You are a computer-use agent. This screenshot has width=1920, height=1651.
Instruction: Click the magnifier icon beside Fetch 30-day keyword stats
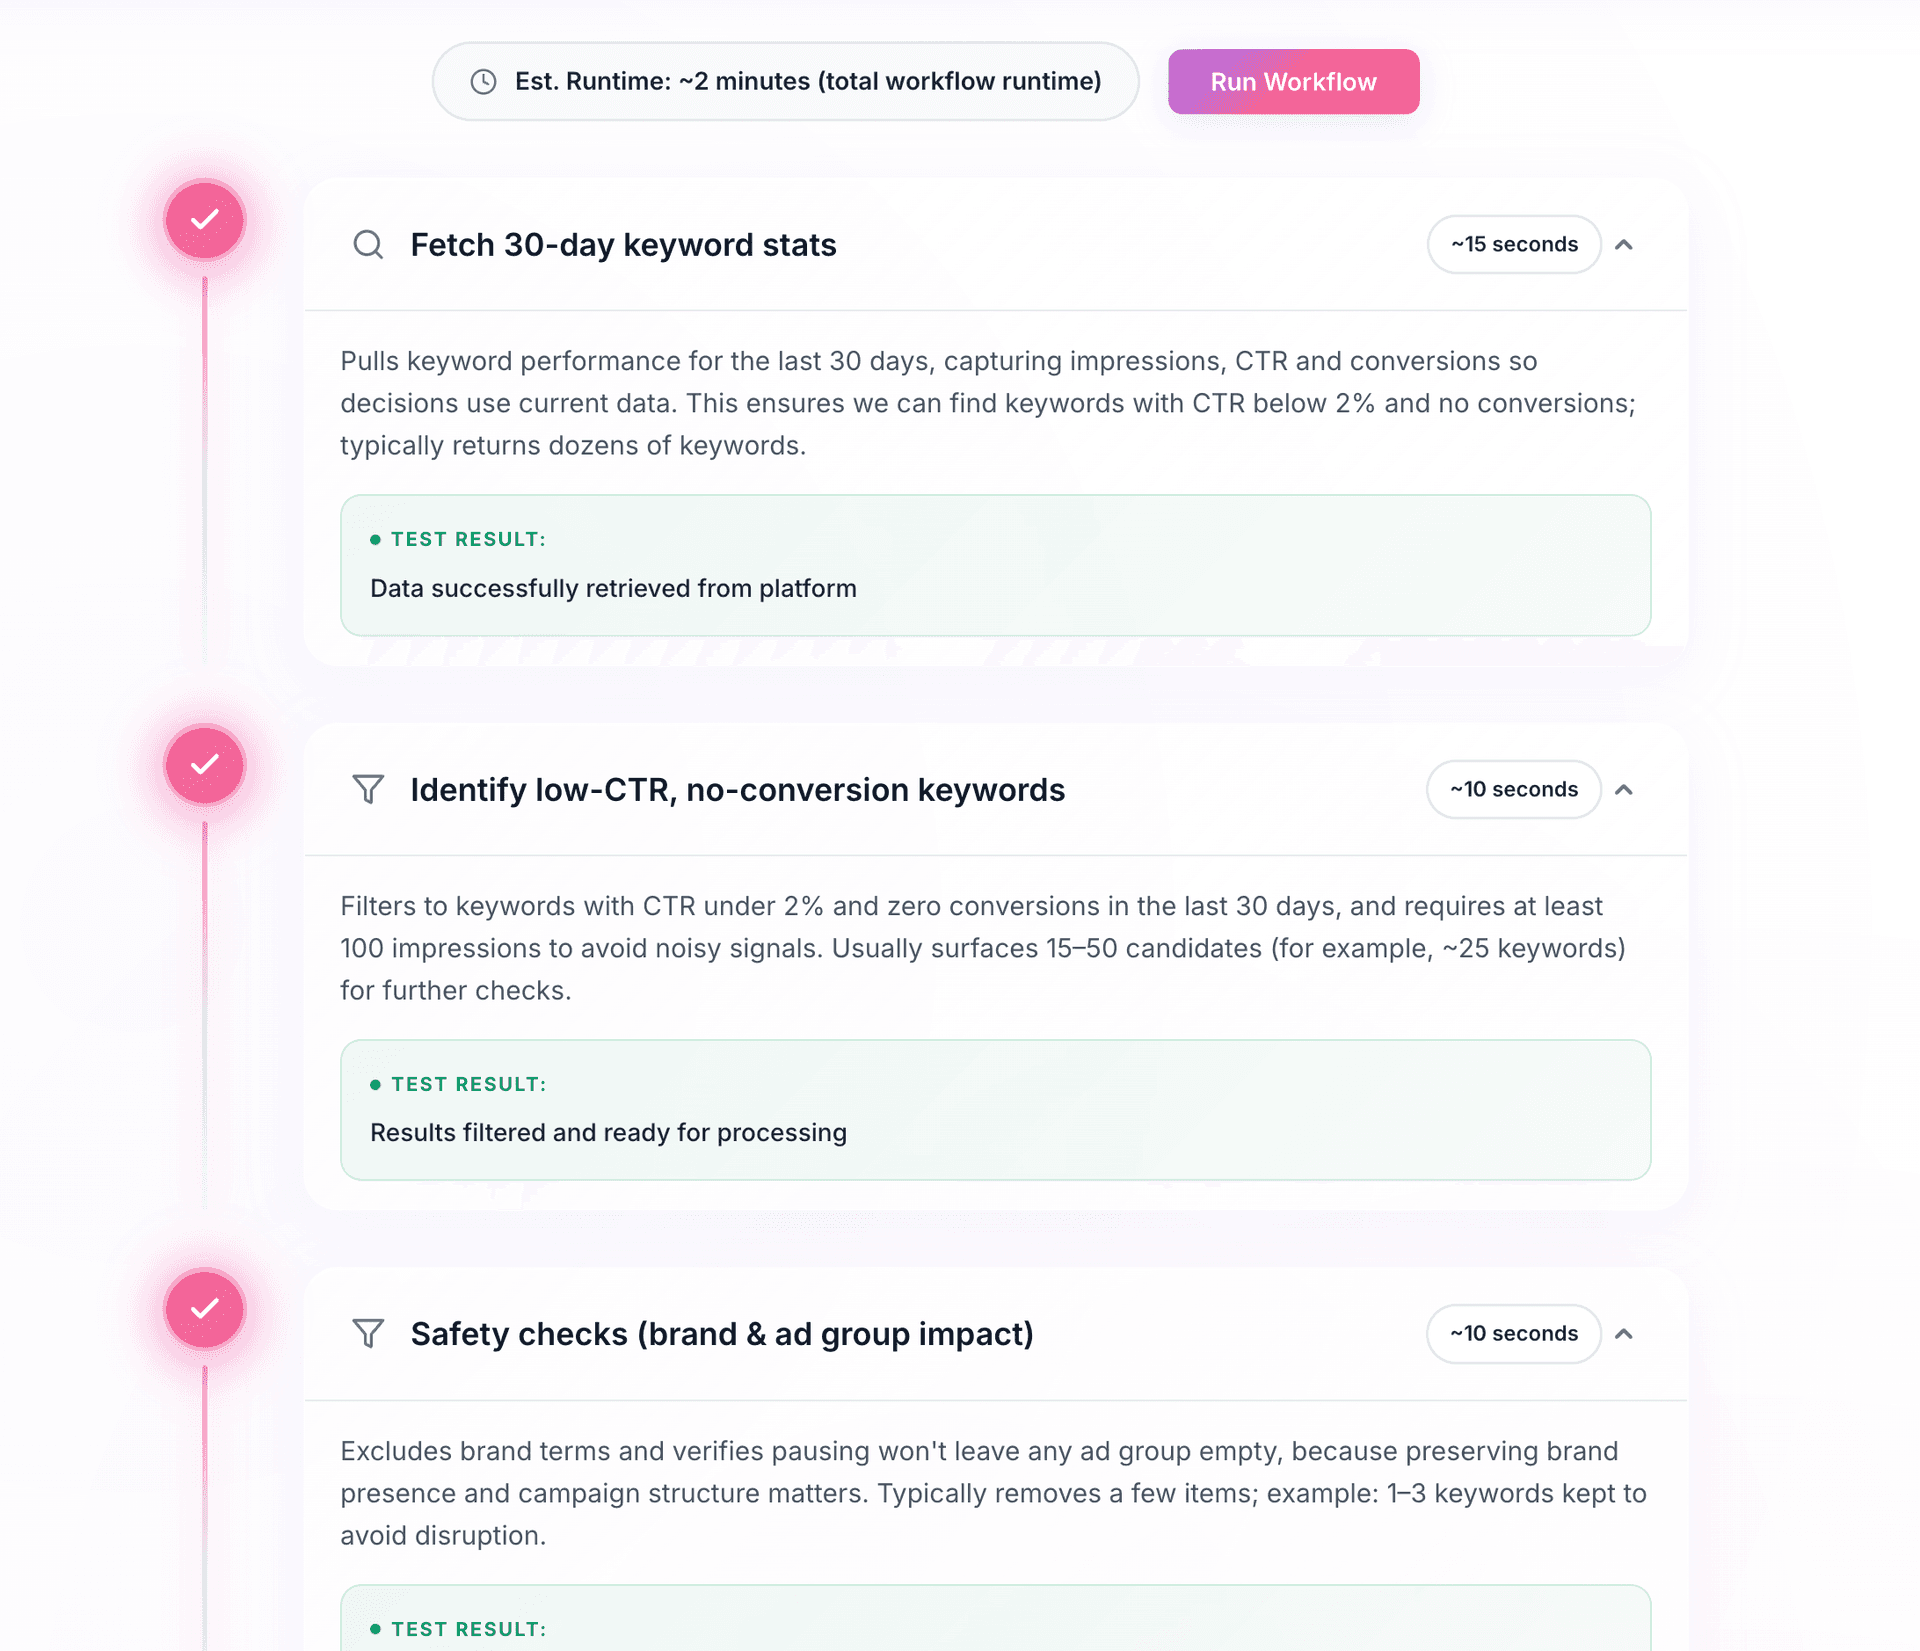(x=368, y=245)
